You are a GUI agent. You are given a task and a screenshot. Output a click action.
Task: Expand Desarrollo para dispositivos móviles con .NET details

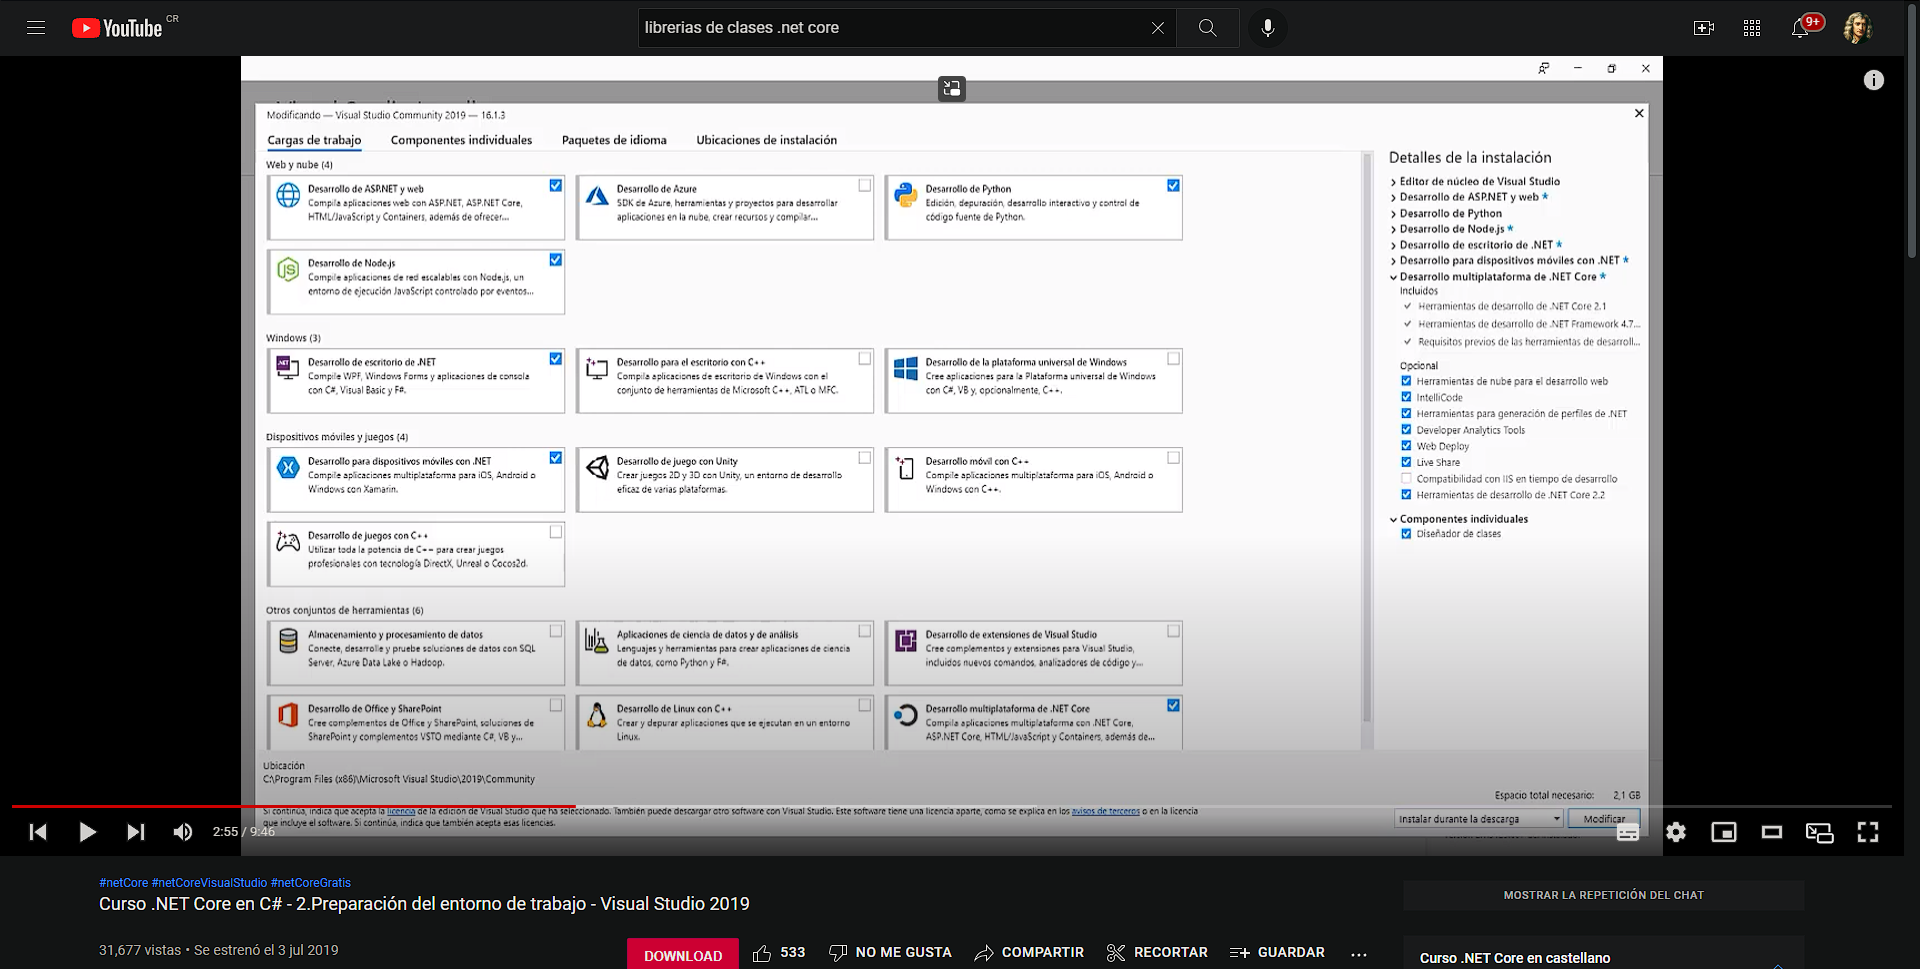click(1393, 261)
